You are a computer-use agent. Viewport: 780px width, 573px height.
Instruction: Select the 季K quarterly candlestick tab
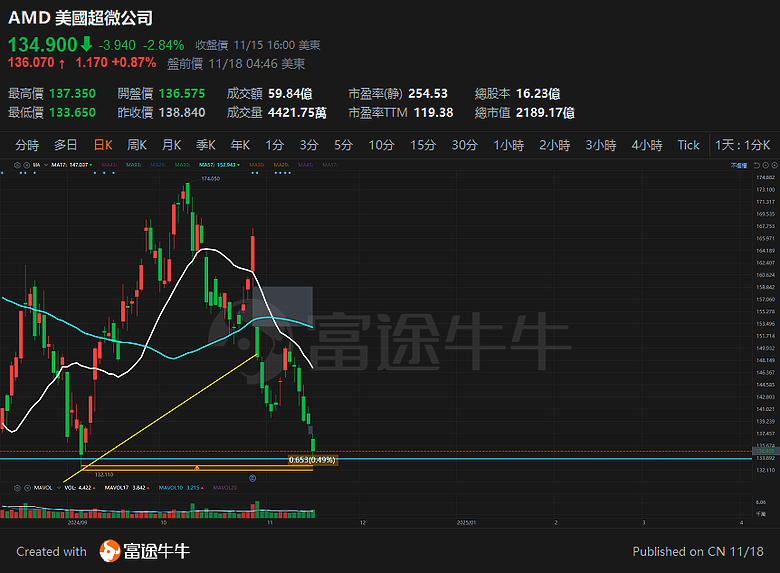tap(205, 145)
